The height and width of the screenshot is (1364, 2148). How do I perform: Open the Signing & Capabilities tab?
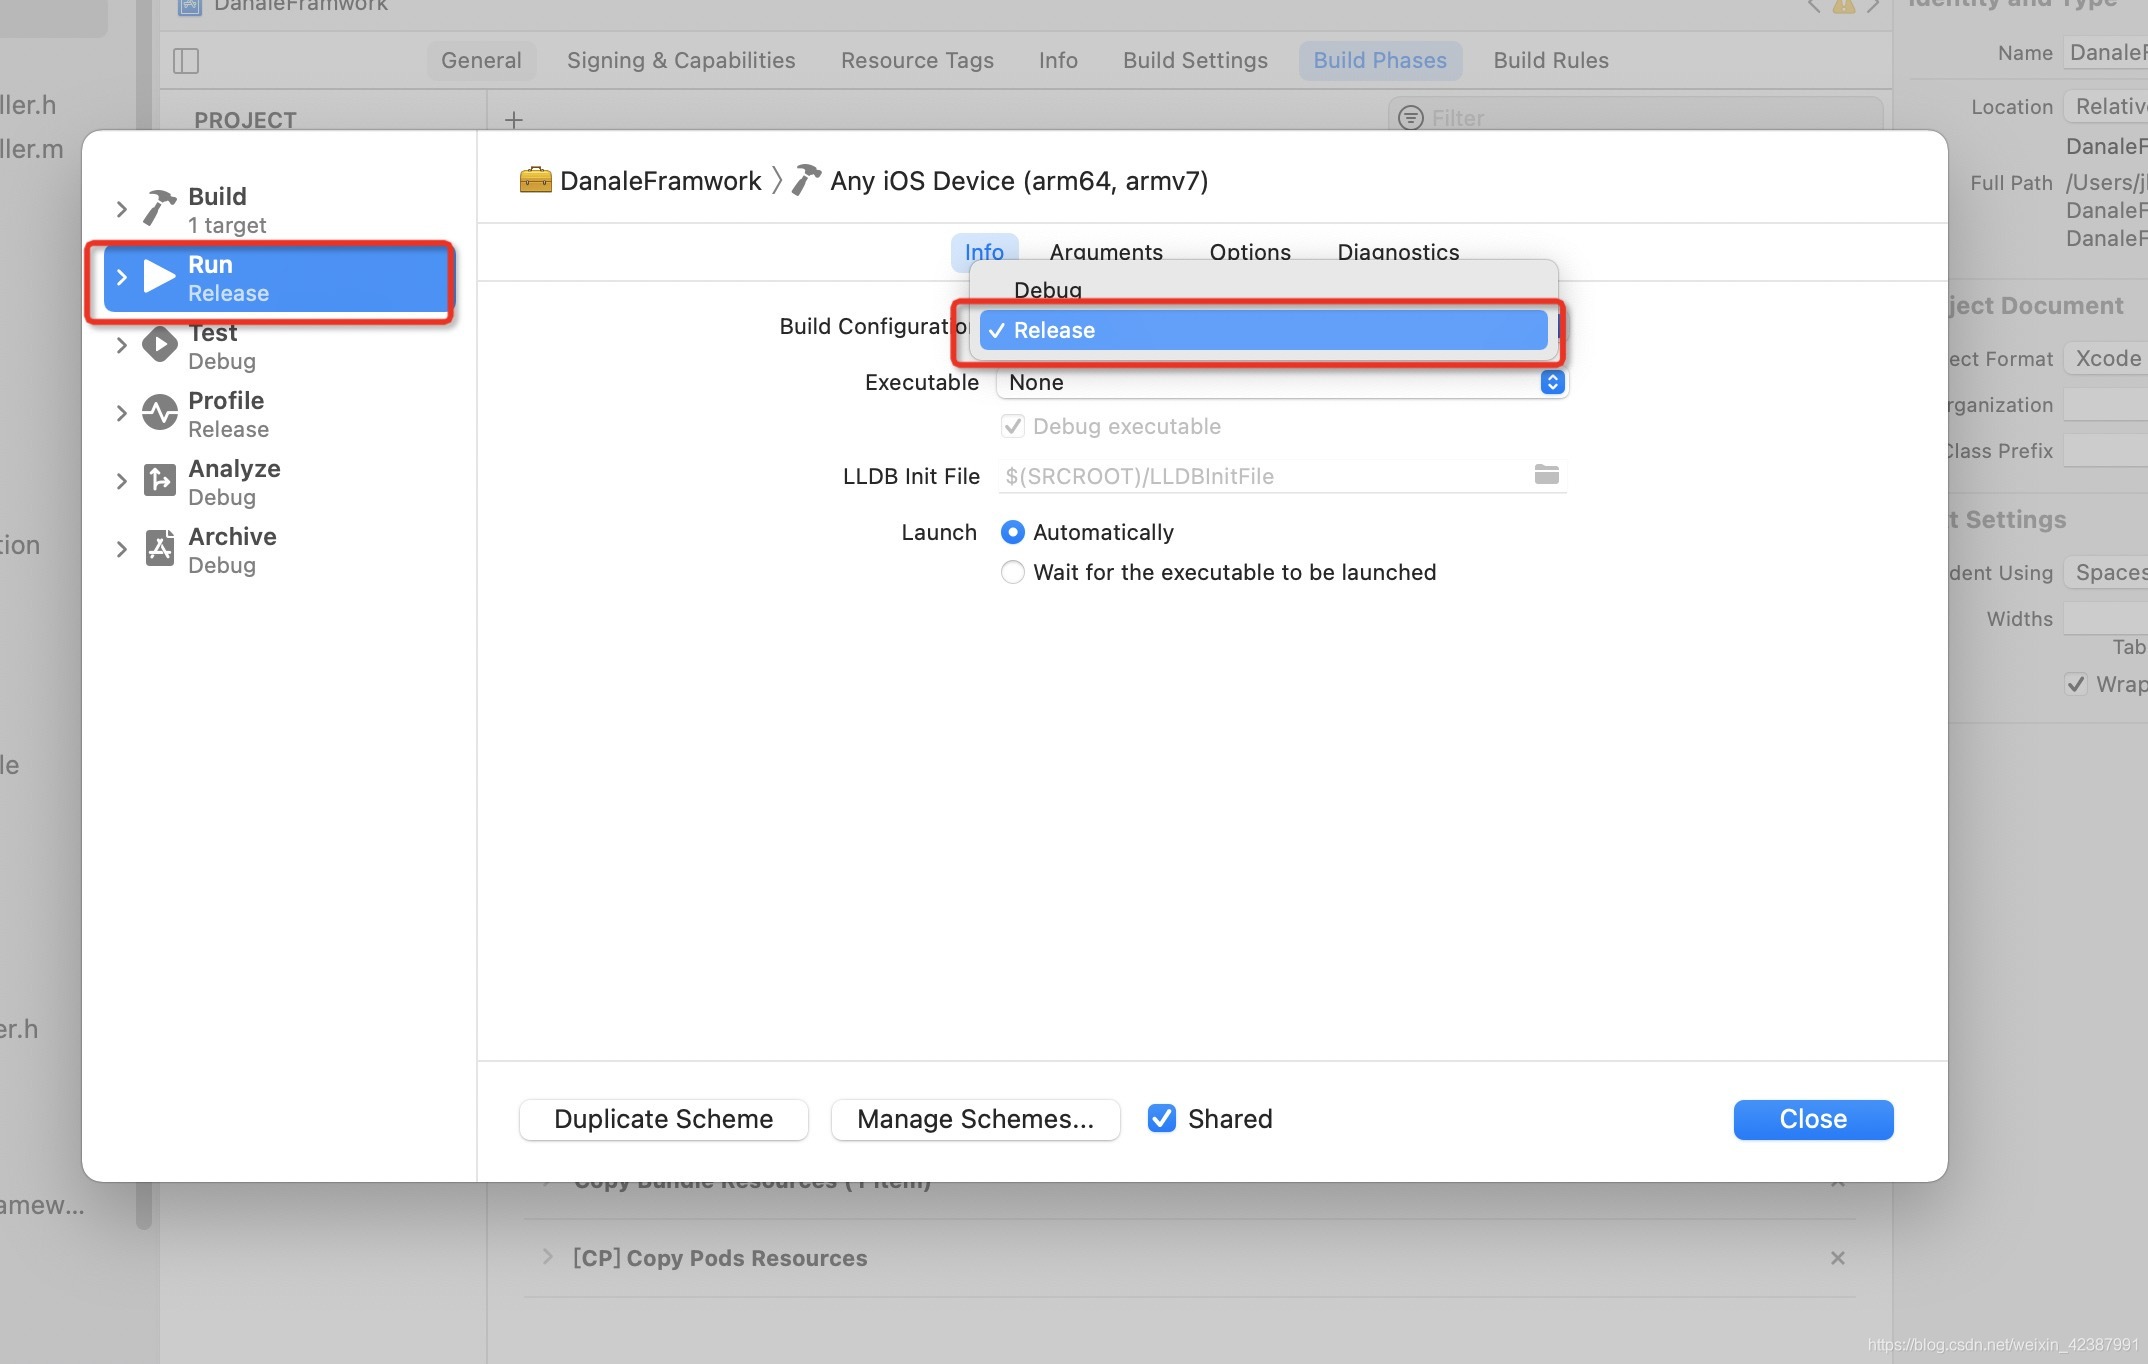pos(681,60)
